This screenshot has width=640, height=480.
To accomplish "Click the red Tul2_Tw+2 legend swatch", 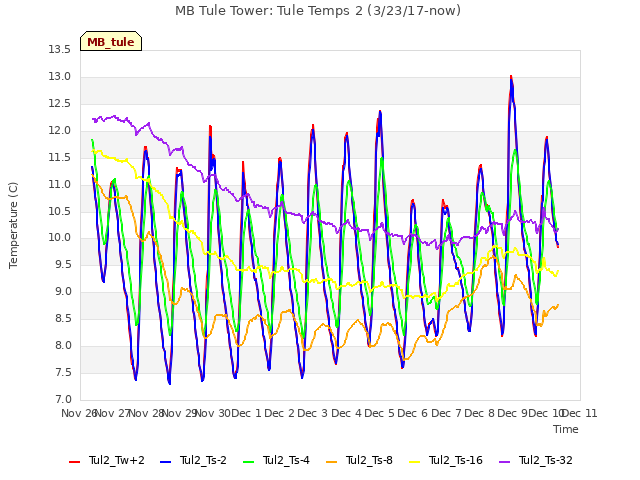I will pyautogui.click(x=74, y=462).
